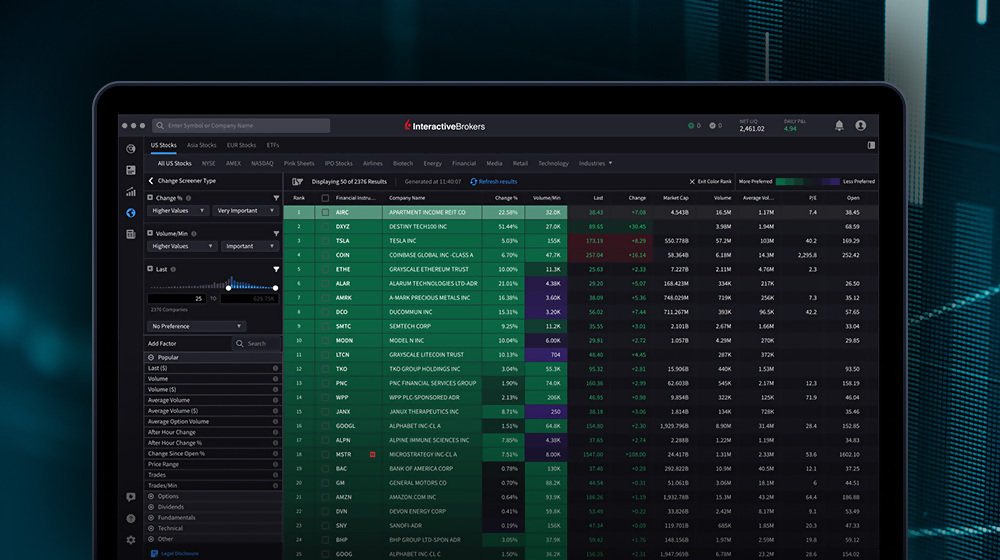The width and height of the screenshot is (1000, 560).
Task: Open the user account profile icon
Action: (861, 126)
